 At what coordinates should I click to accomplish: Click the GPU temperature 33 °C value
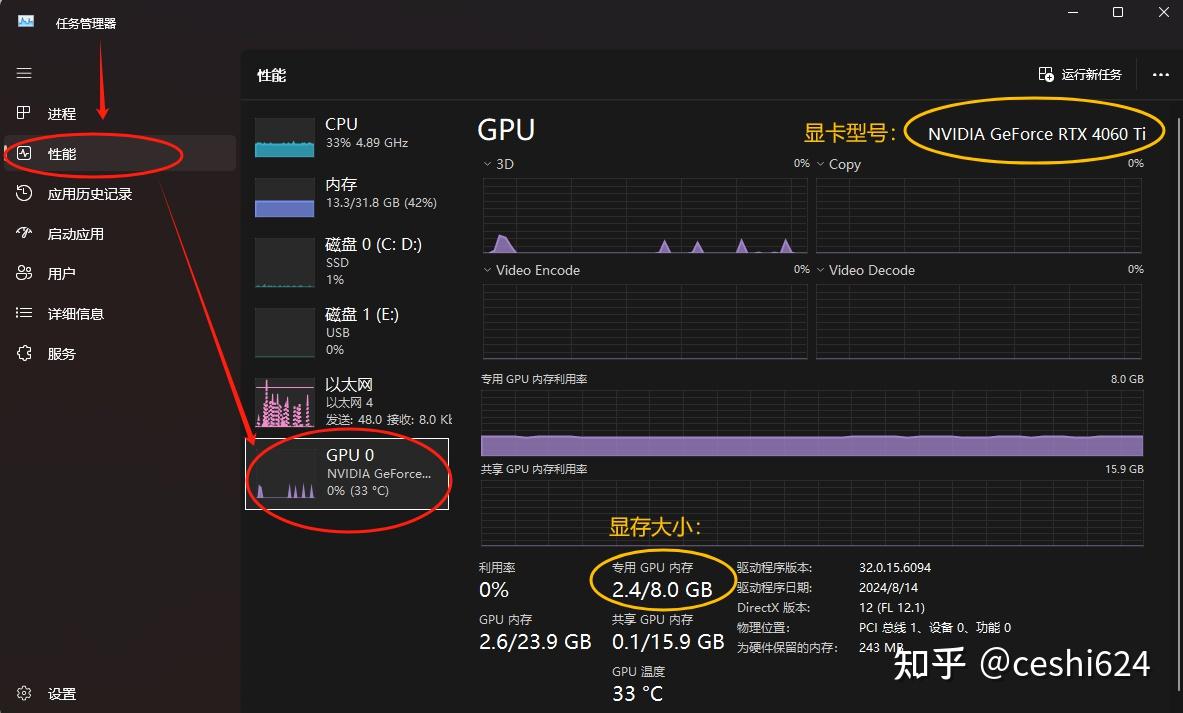coord(638,693)
